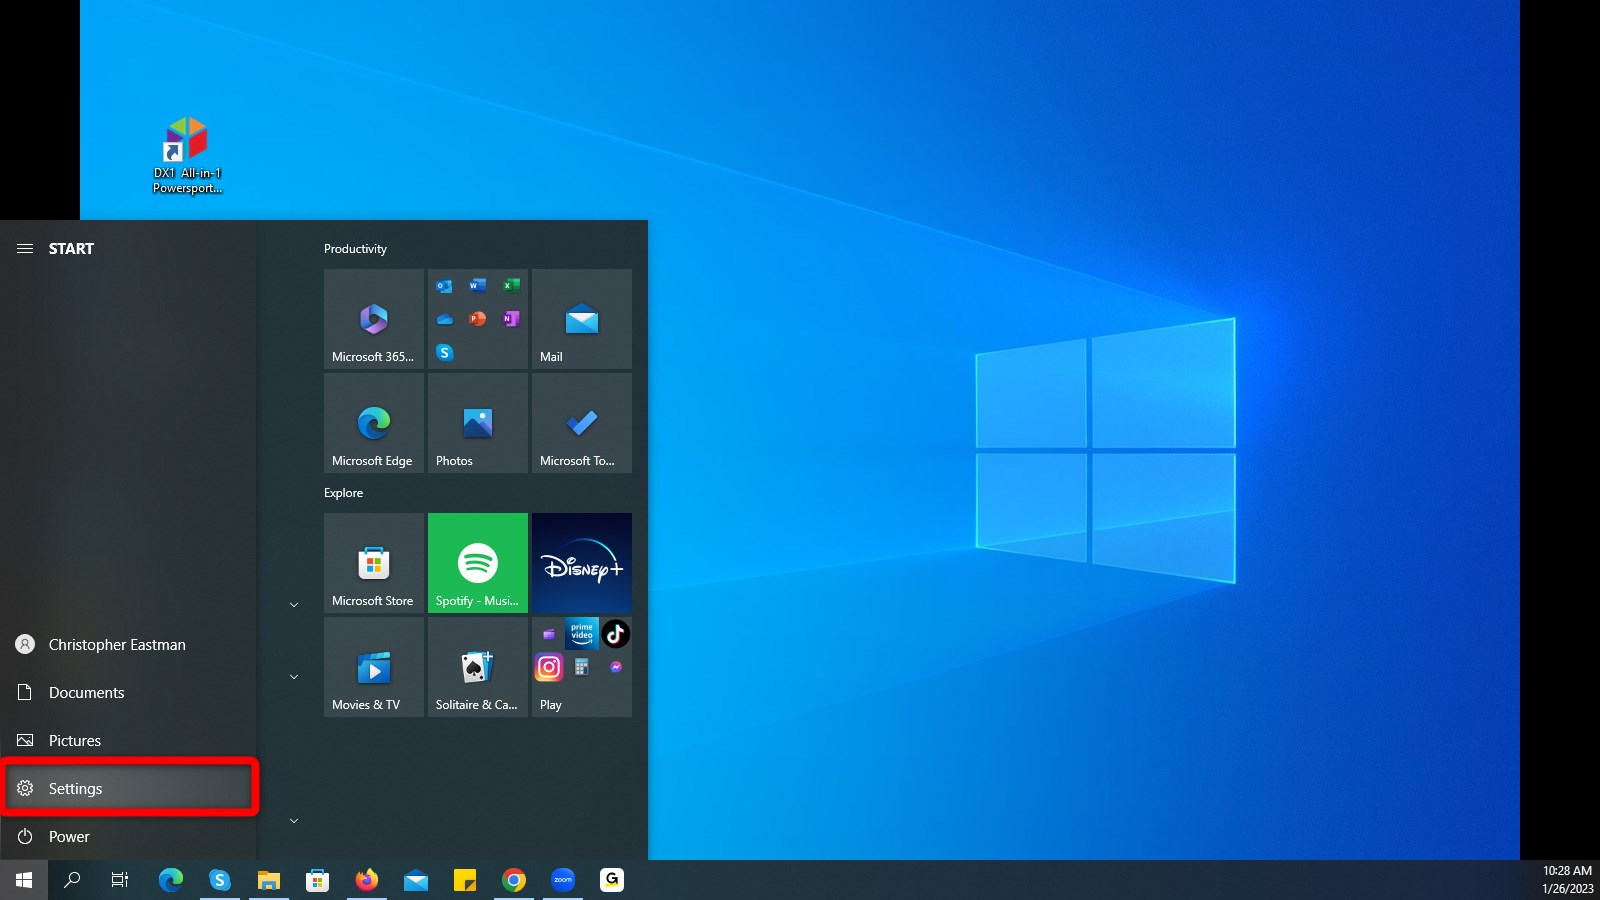1600x900 pixels.
Task: Open the Disney+ tile
Action: point(582,563)
